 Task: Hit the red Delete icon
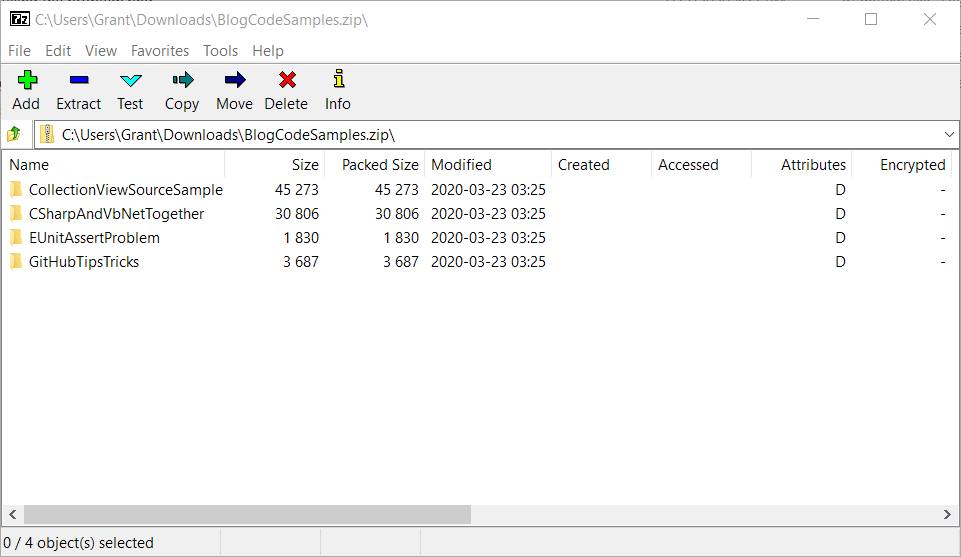(x=286, y=81)
